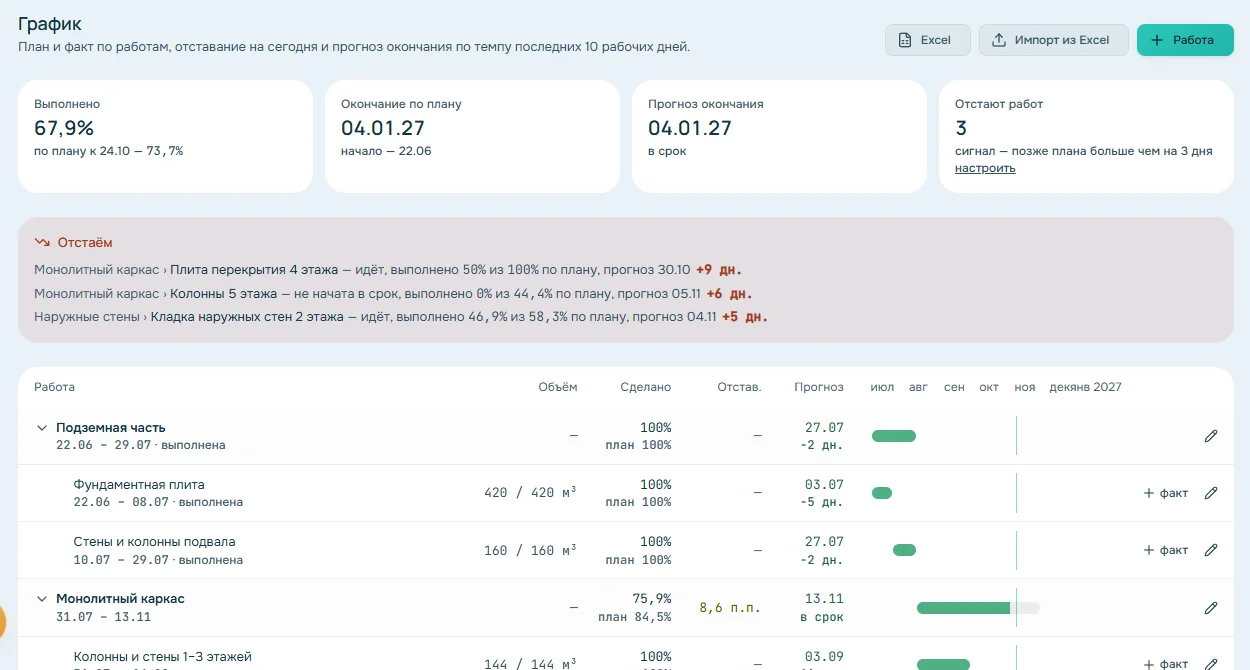Click the ноя month label
The height and width of the screenshot is (670, 1250).
coord(1025,387)
